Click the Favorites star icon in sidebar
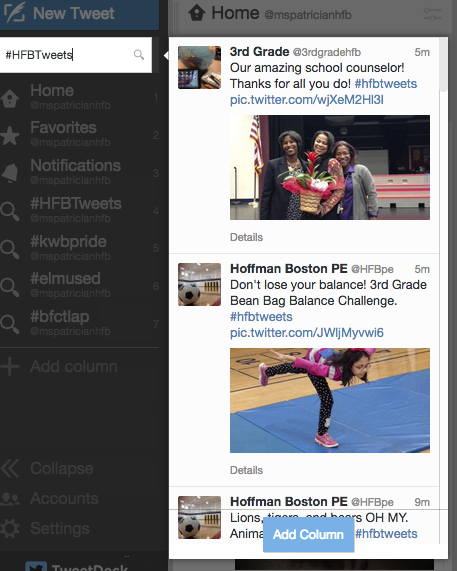 [10, 135]
